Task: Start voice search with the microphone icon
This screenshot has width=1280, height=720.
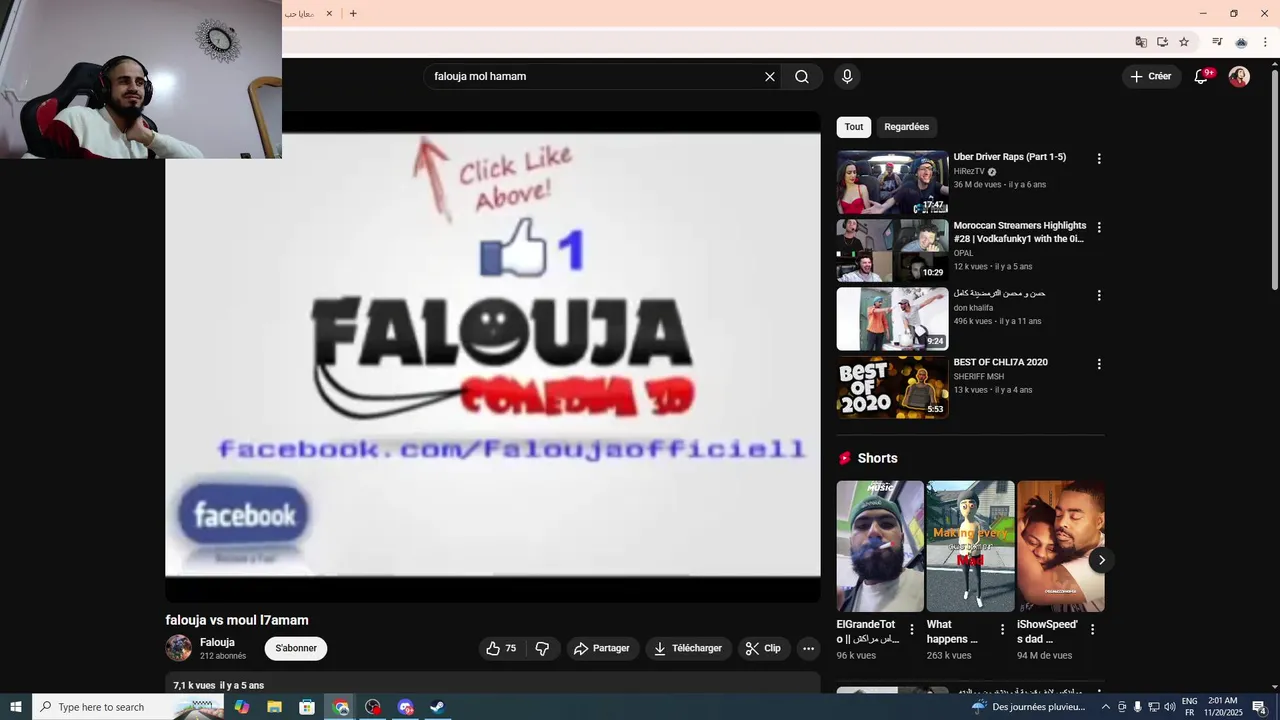Action: (x=847, y=76)
